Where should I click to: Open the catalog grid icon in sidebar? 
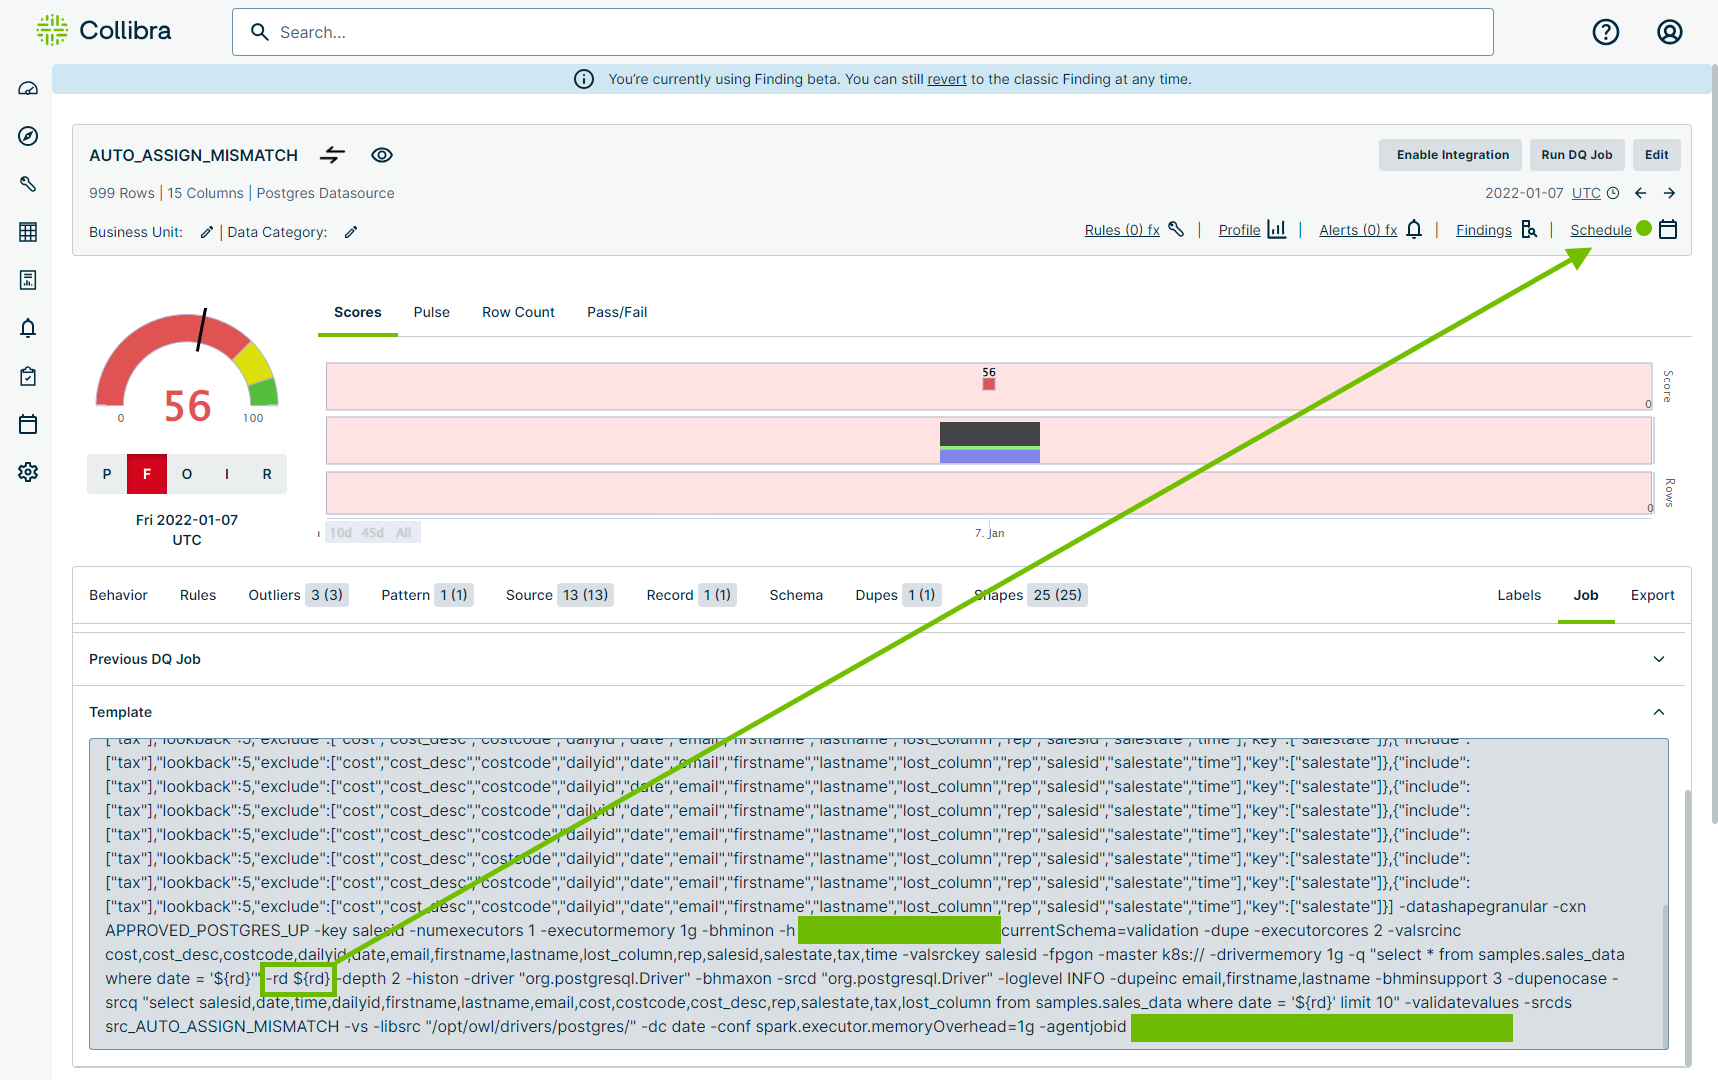(28, 232)
